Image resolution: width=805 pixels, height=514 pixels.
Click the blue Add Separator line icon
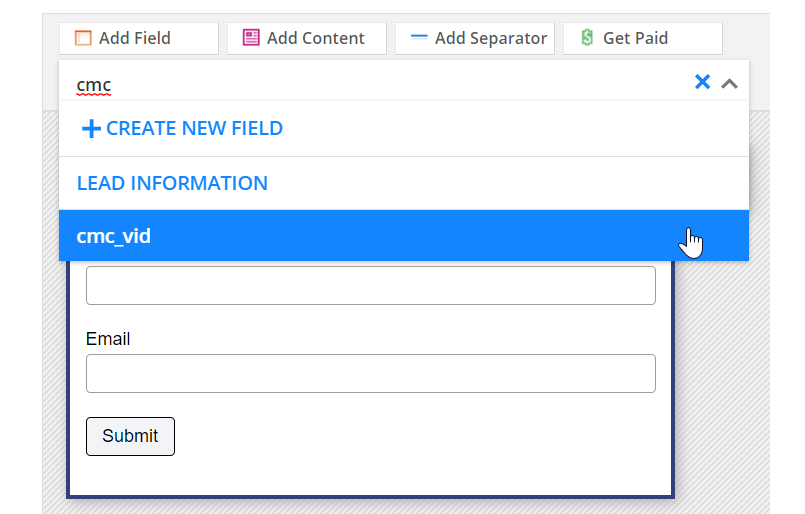[419, 38]
